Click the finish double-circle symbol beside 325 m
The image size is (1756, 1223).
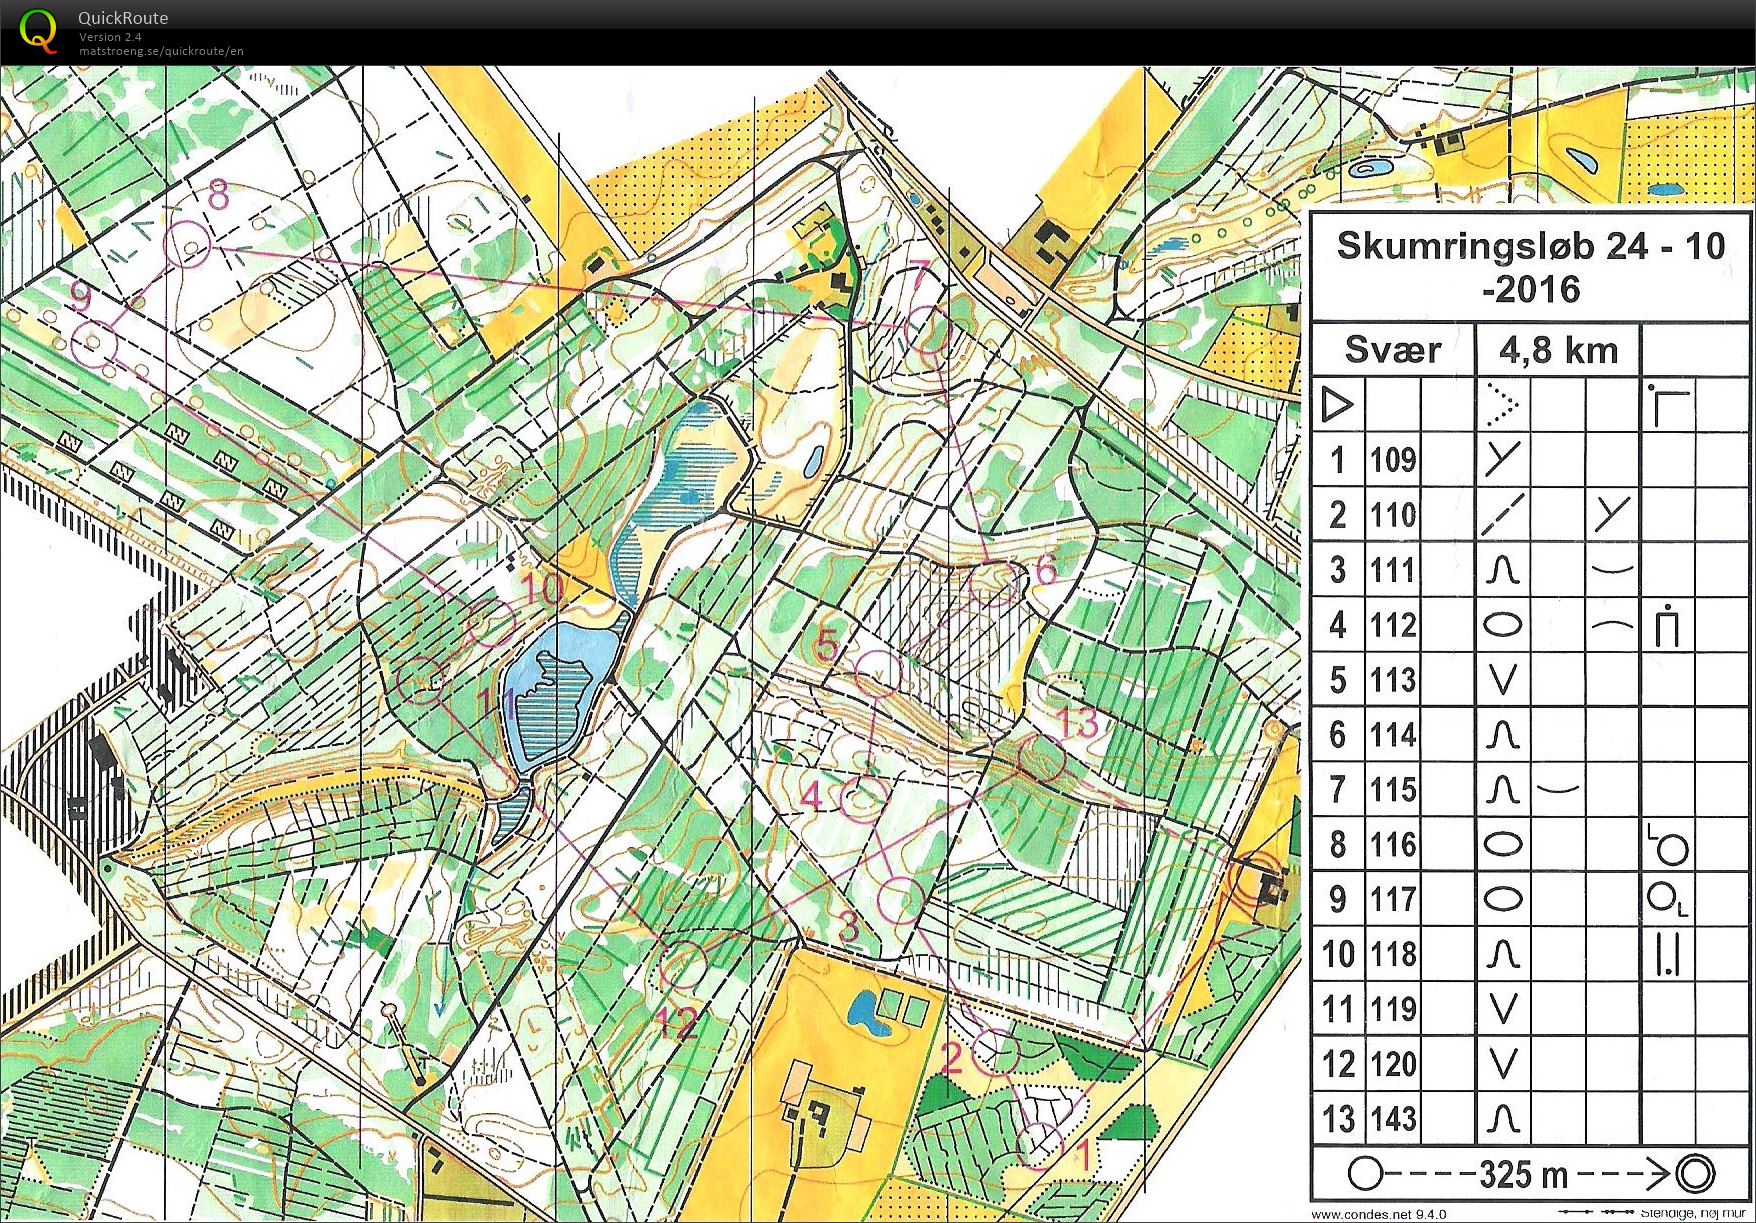point(1695,1173)
